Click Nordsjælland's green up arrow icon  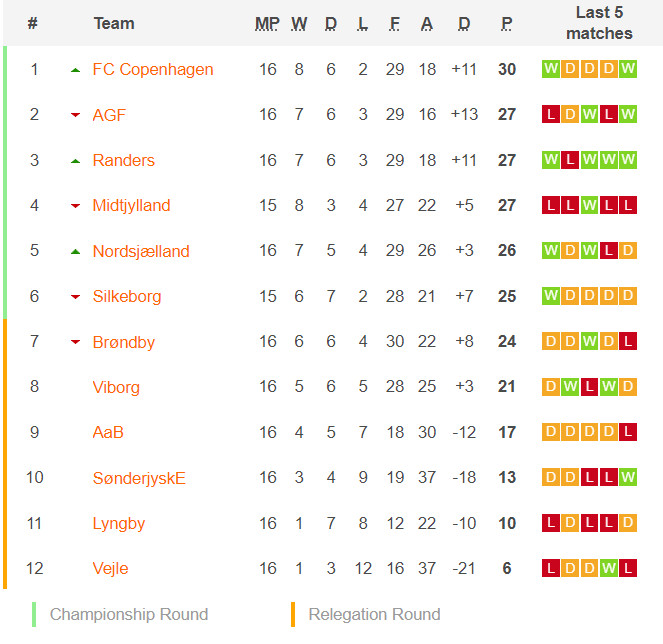click(x=75, y=252)
